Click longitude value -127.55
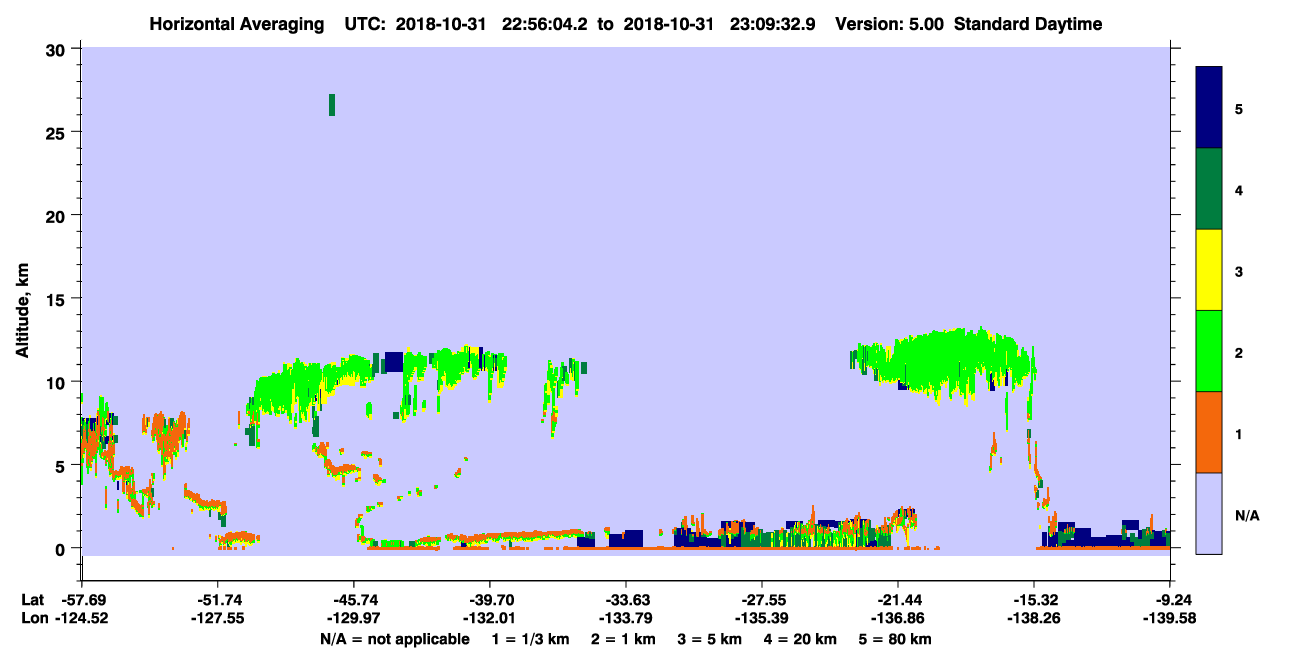Screen dimensions: 1300x667 click(217, 618)
